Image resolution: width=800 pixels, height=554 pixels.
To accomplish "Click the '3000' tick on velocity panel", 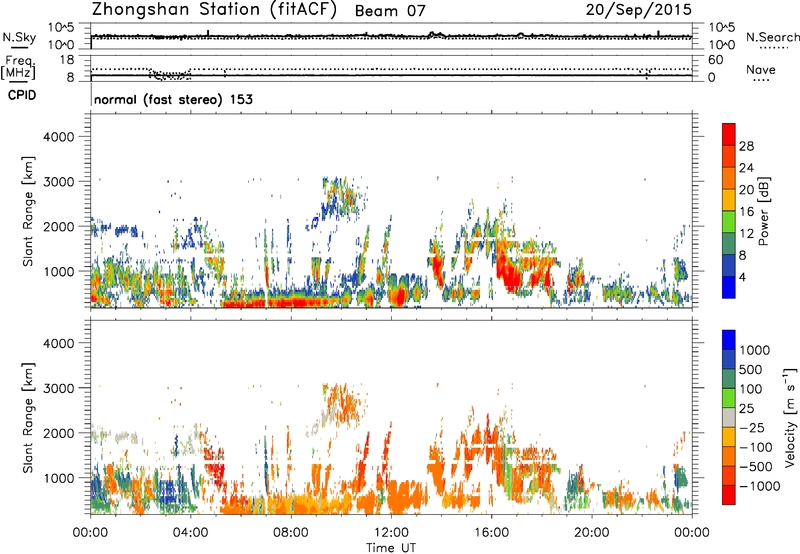I will [x=59, y=388].
